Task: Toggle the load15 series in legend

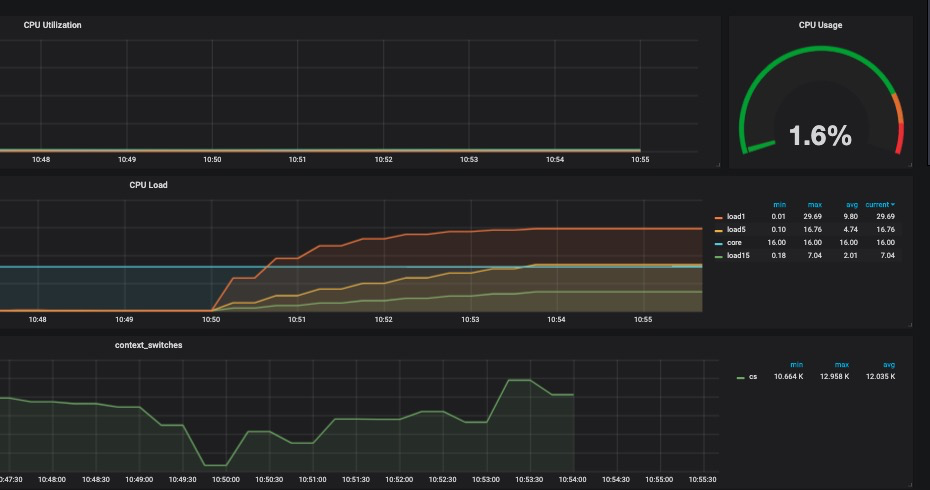Action: (x=738, y=256)
